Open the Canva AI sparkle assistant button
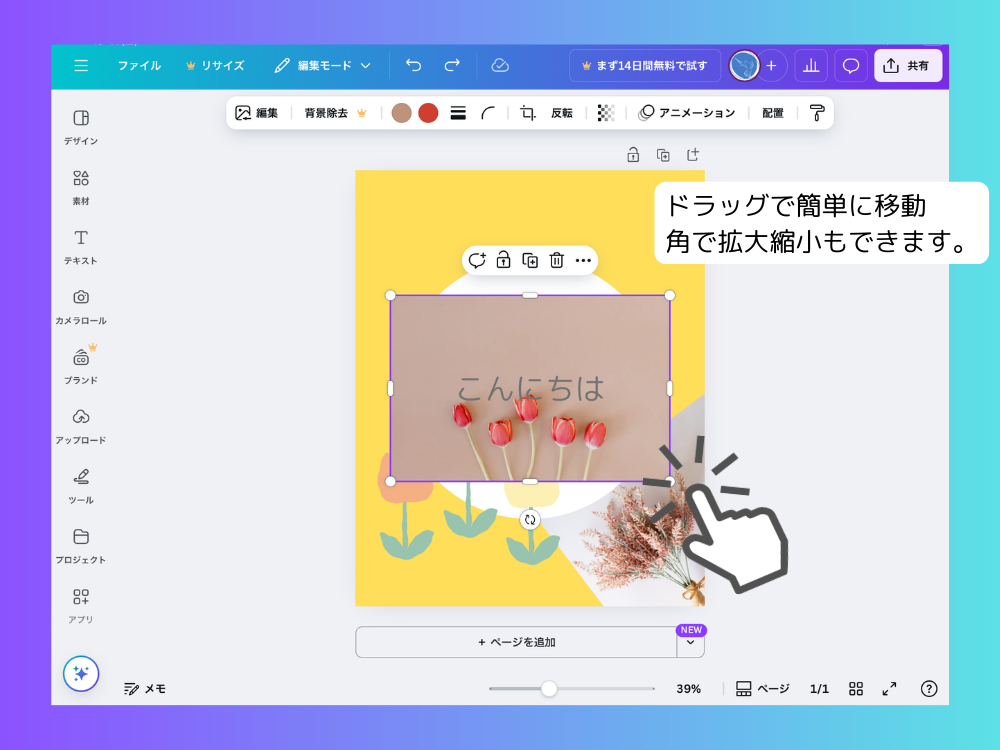This screenshot has width=1000, height=750. tap(81, 673)
